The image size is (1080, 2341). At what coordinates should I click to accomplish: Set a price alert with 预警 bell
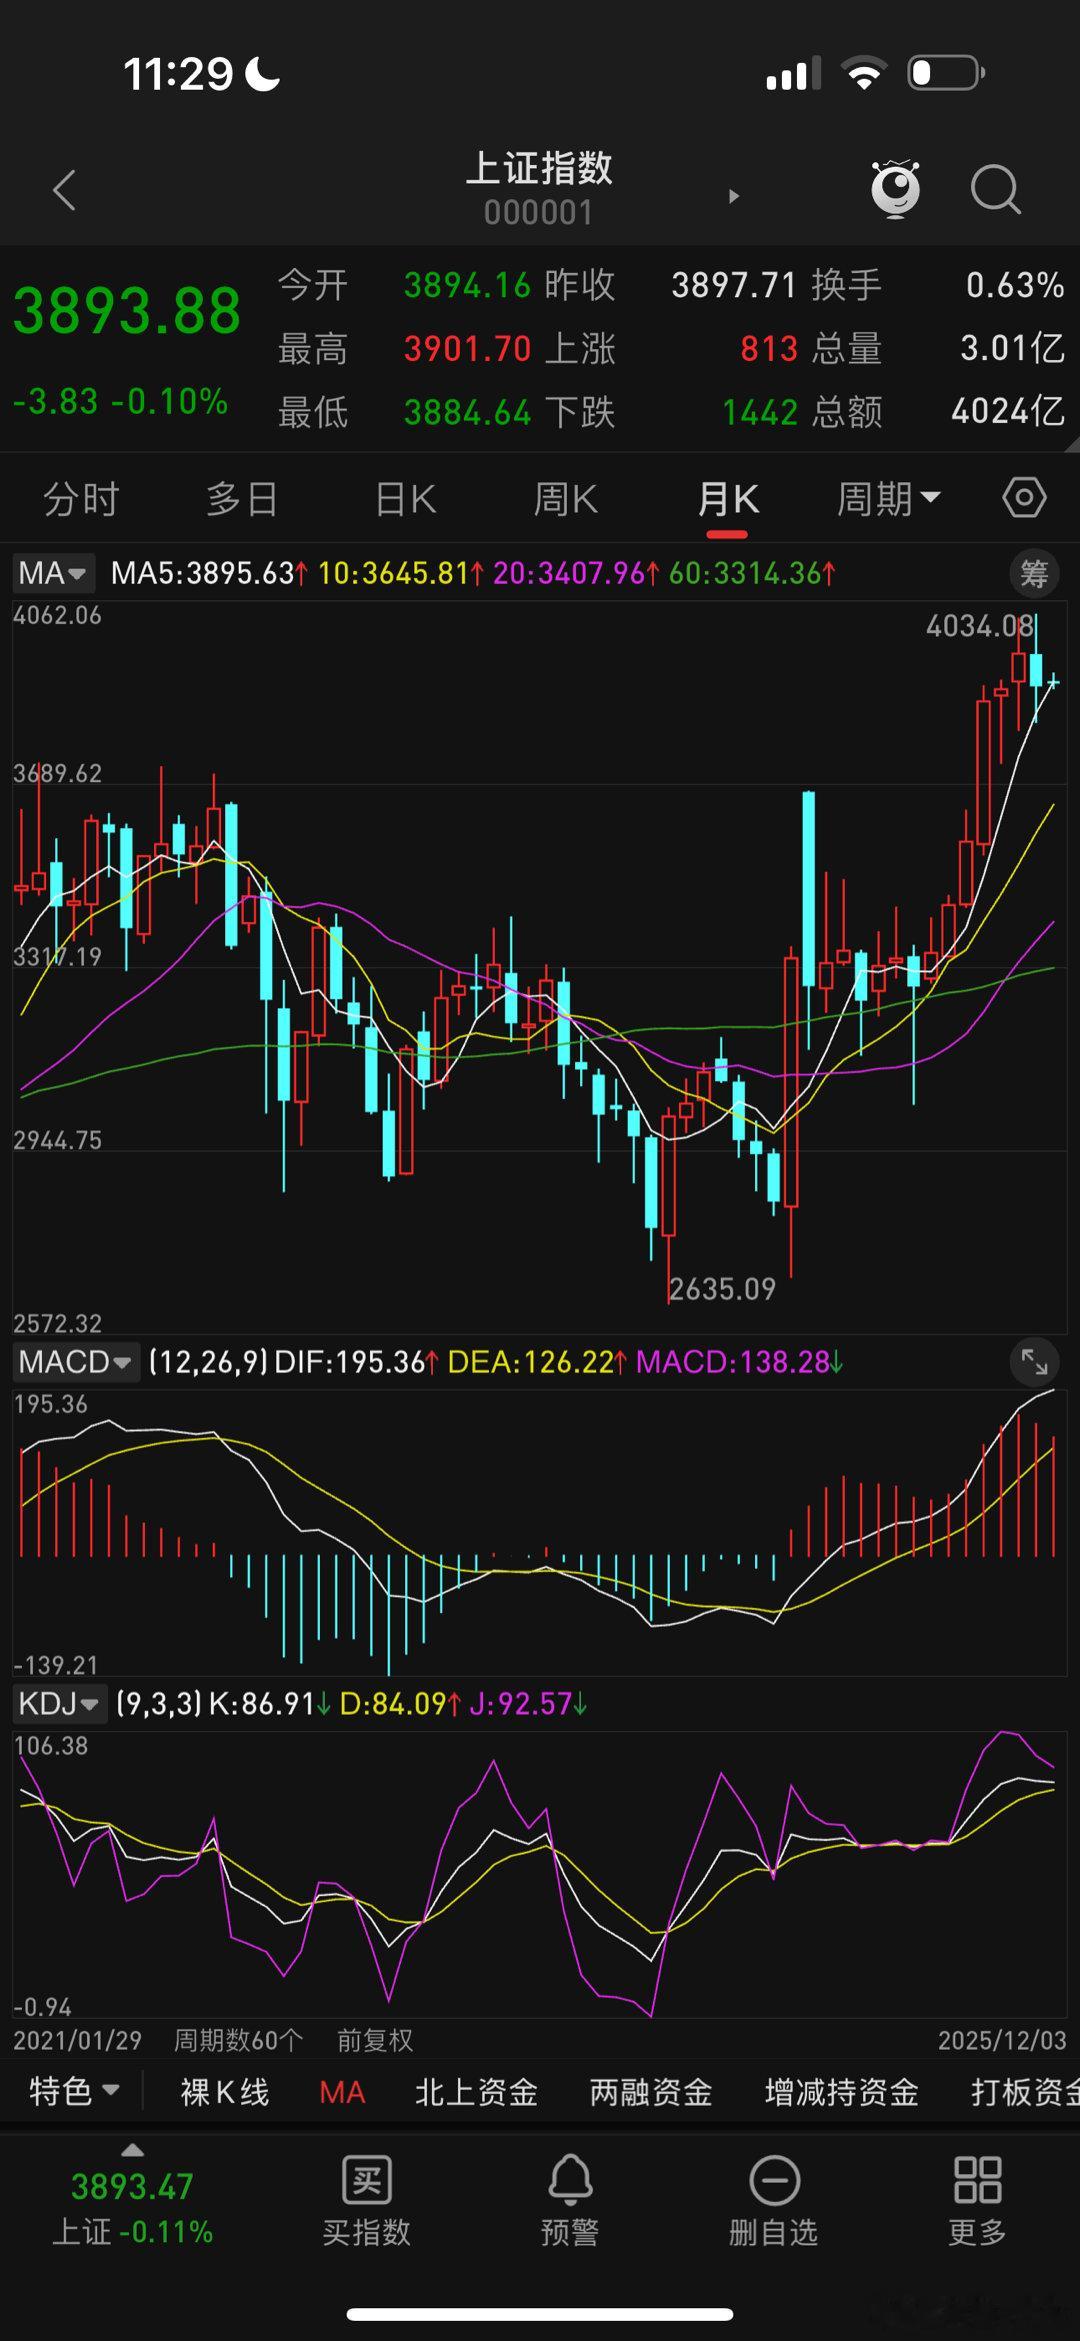[570, 2201]
